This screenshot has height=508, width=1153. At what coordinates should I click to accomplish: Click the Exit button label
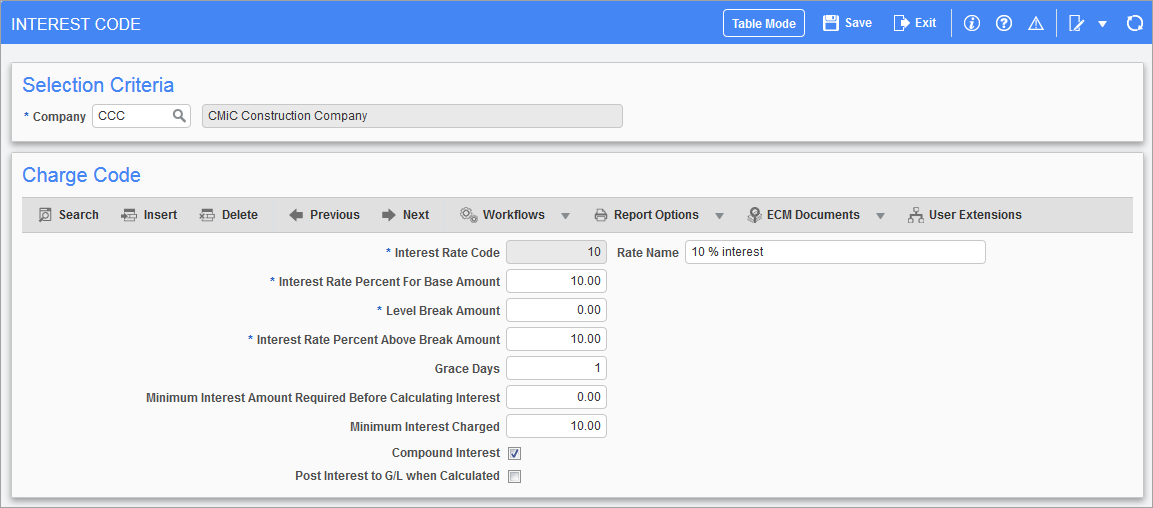pyautogui.click(x=925, y=23)
